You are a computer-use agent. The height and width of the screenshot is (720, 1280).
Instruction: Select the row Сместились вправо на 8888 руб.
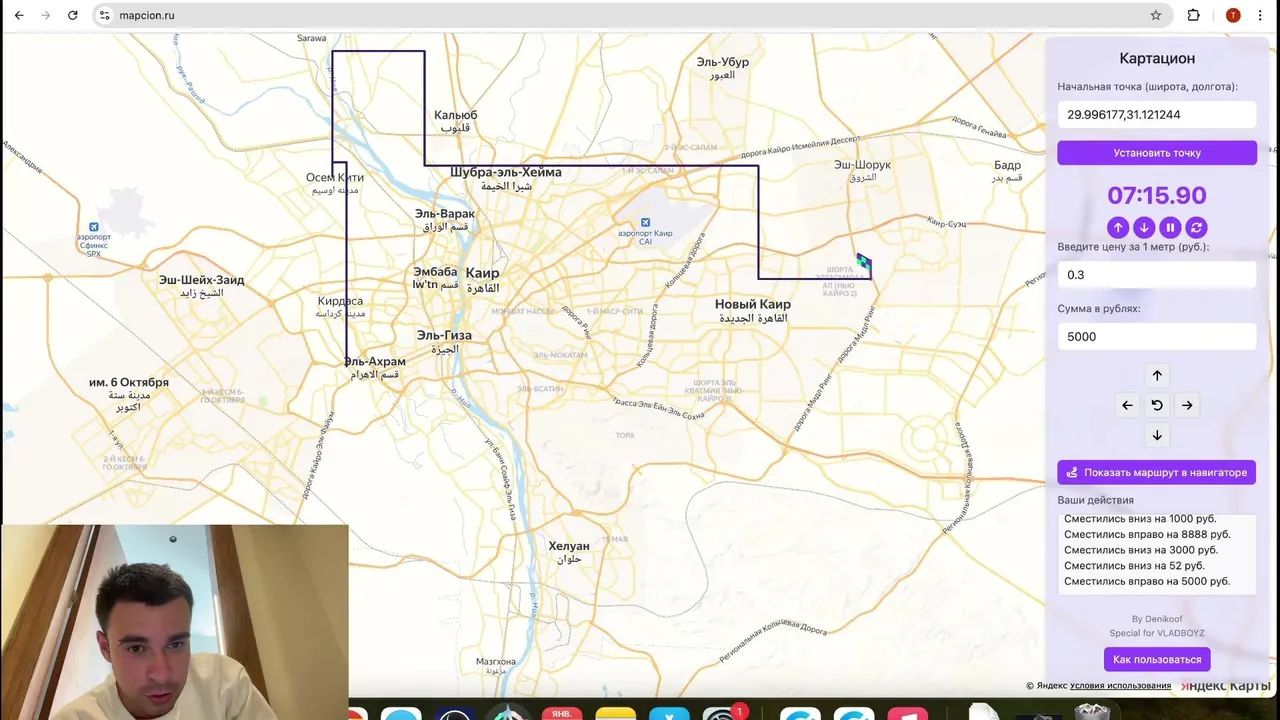click(1147, 534)
